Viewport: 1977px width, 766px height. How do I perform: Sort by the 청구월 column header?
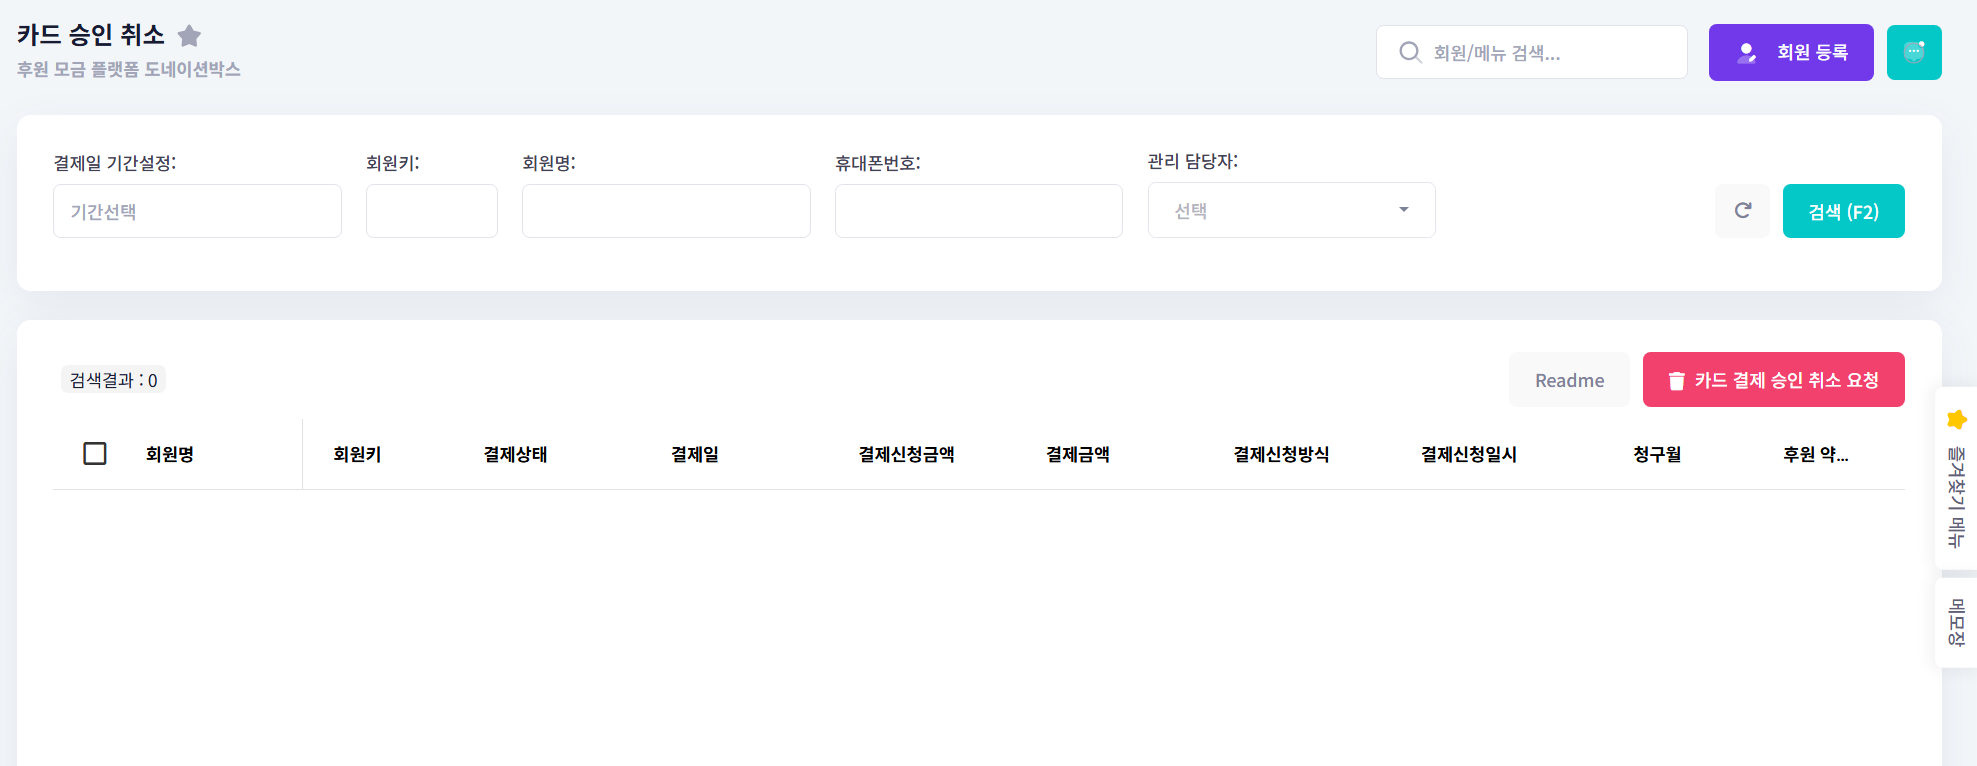(x=1657, y=454)
